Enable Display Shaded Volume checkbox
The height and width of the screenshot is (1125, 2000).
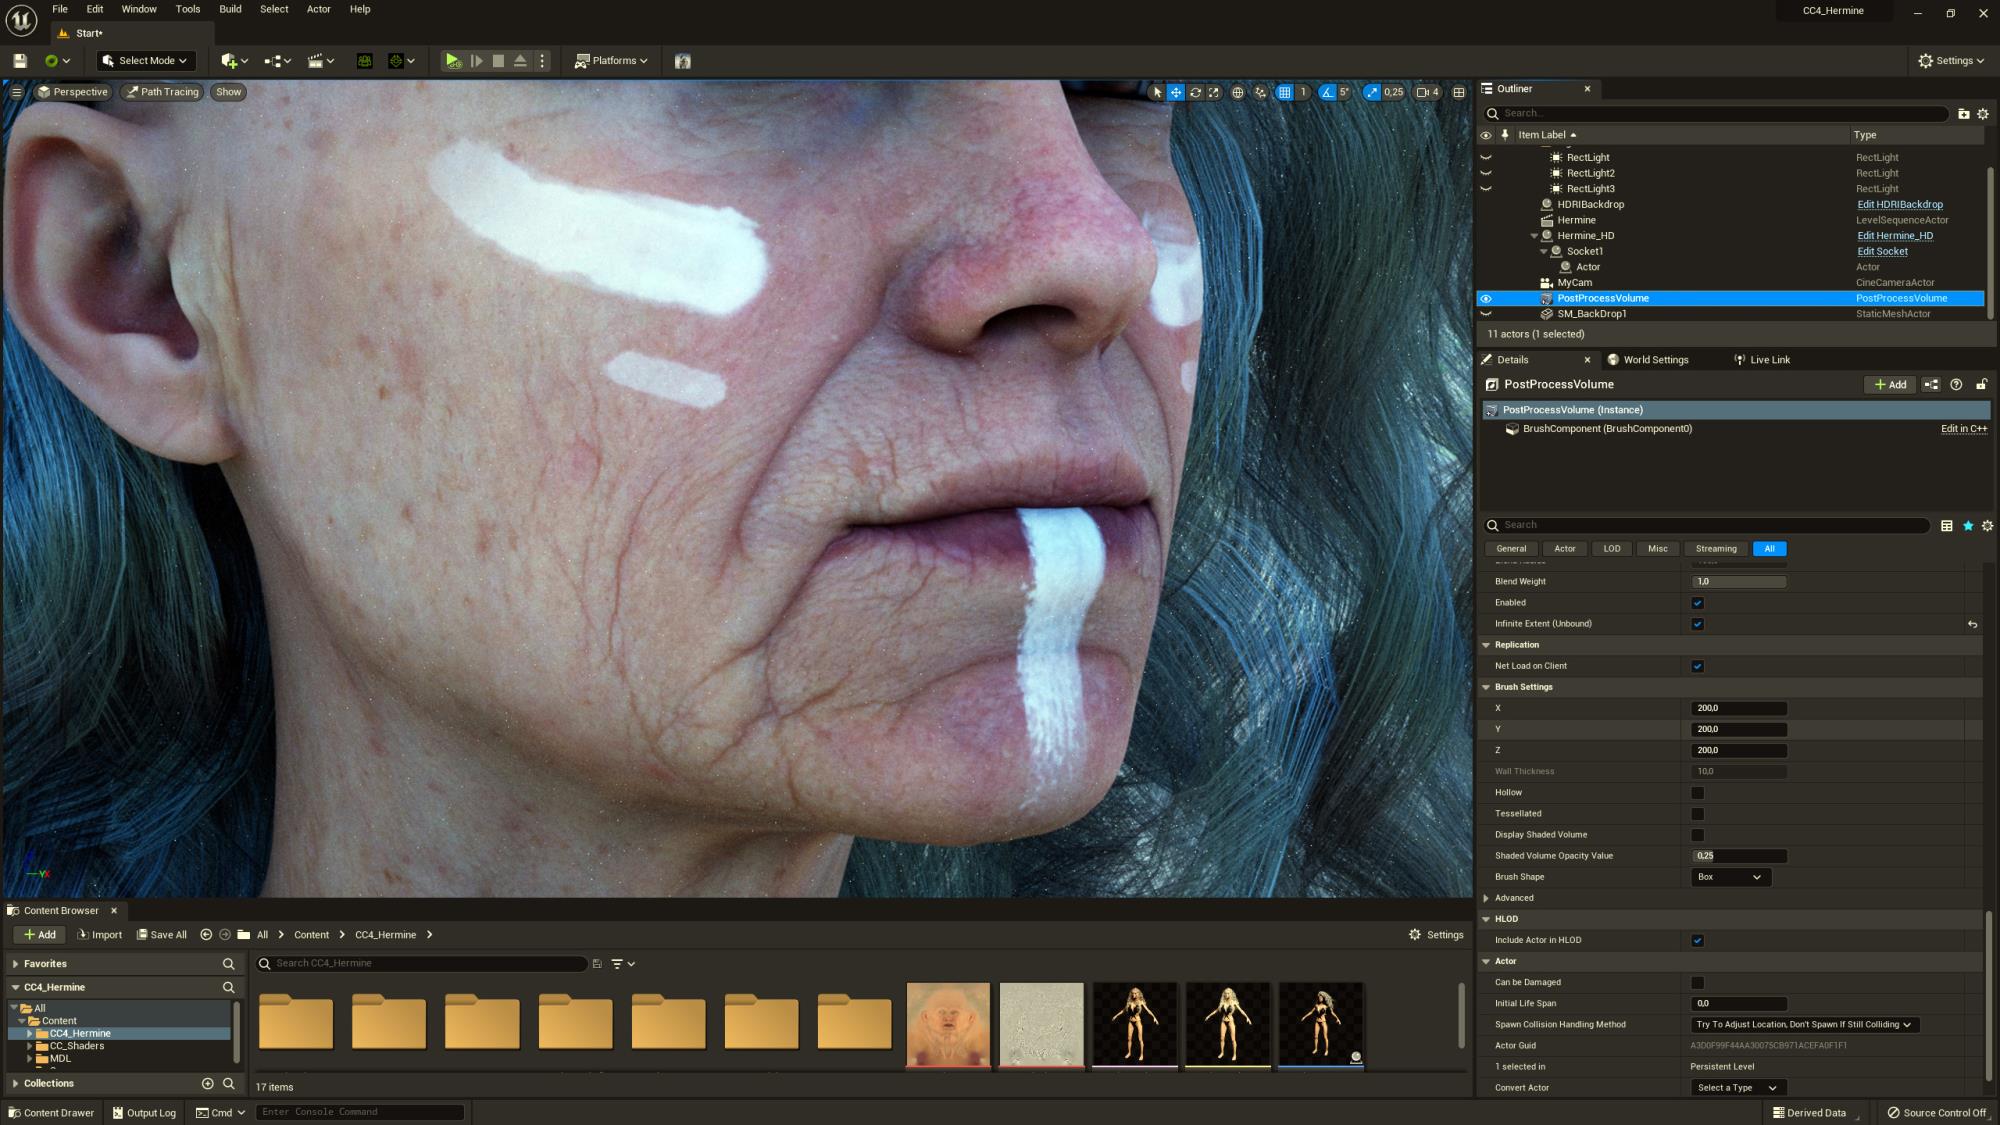point(1697,835)
